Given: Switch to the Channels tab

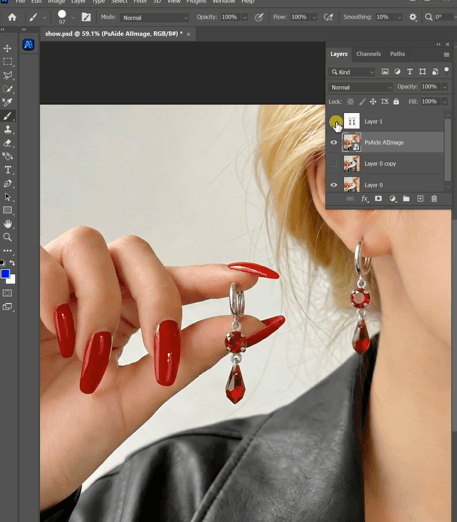Looking at the screenshot, I should [368, 54].
